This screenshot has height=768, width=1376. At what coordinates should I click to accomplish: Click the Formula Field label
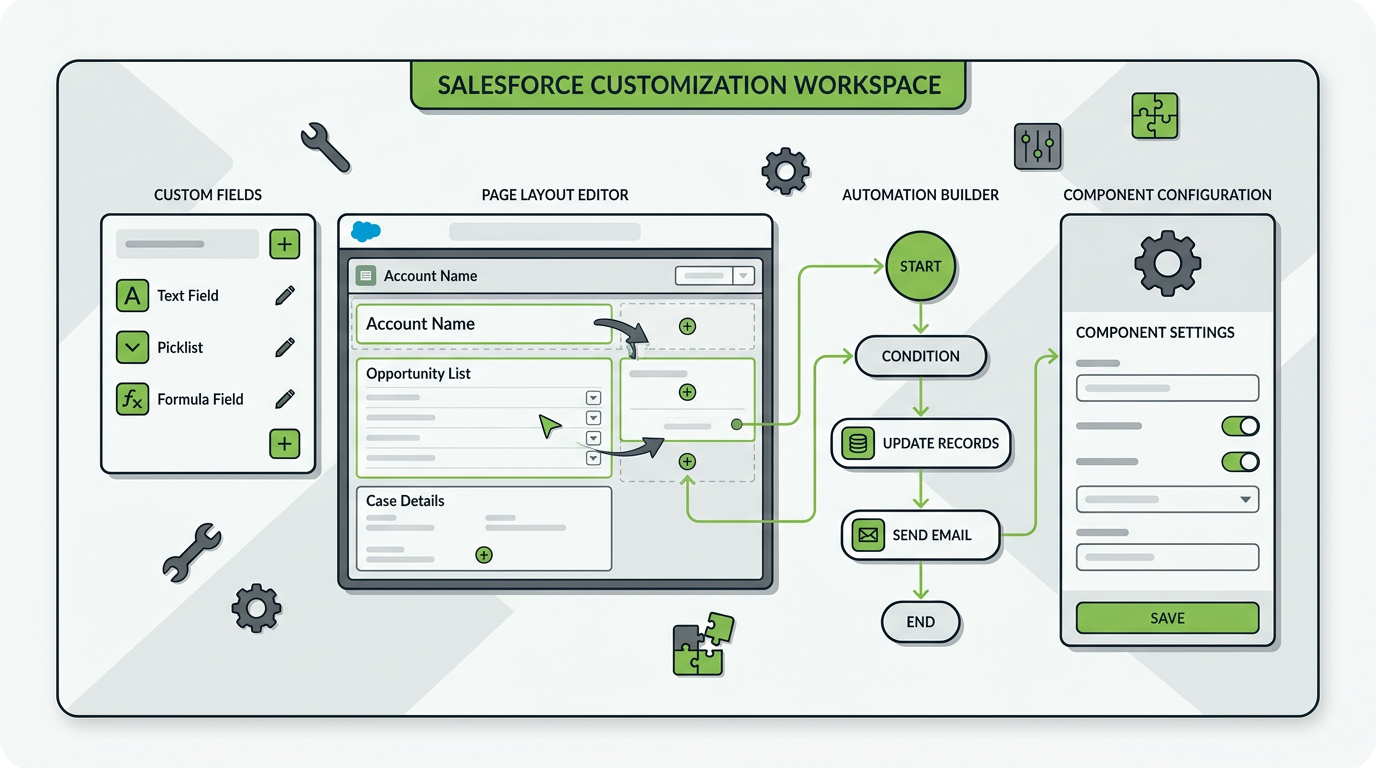200,399
